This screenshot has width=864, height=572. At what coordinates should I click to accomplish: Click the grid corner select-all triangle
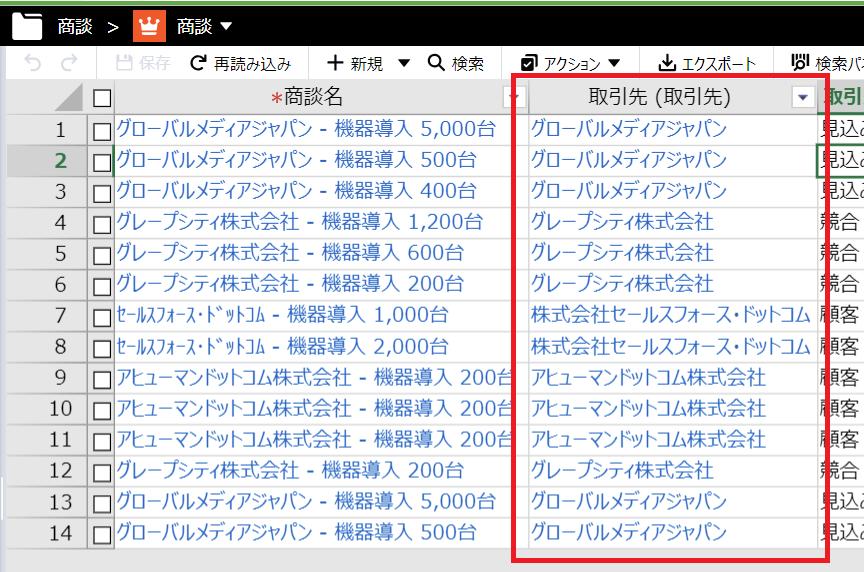click(x=69, y=97)
